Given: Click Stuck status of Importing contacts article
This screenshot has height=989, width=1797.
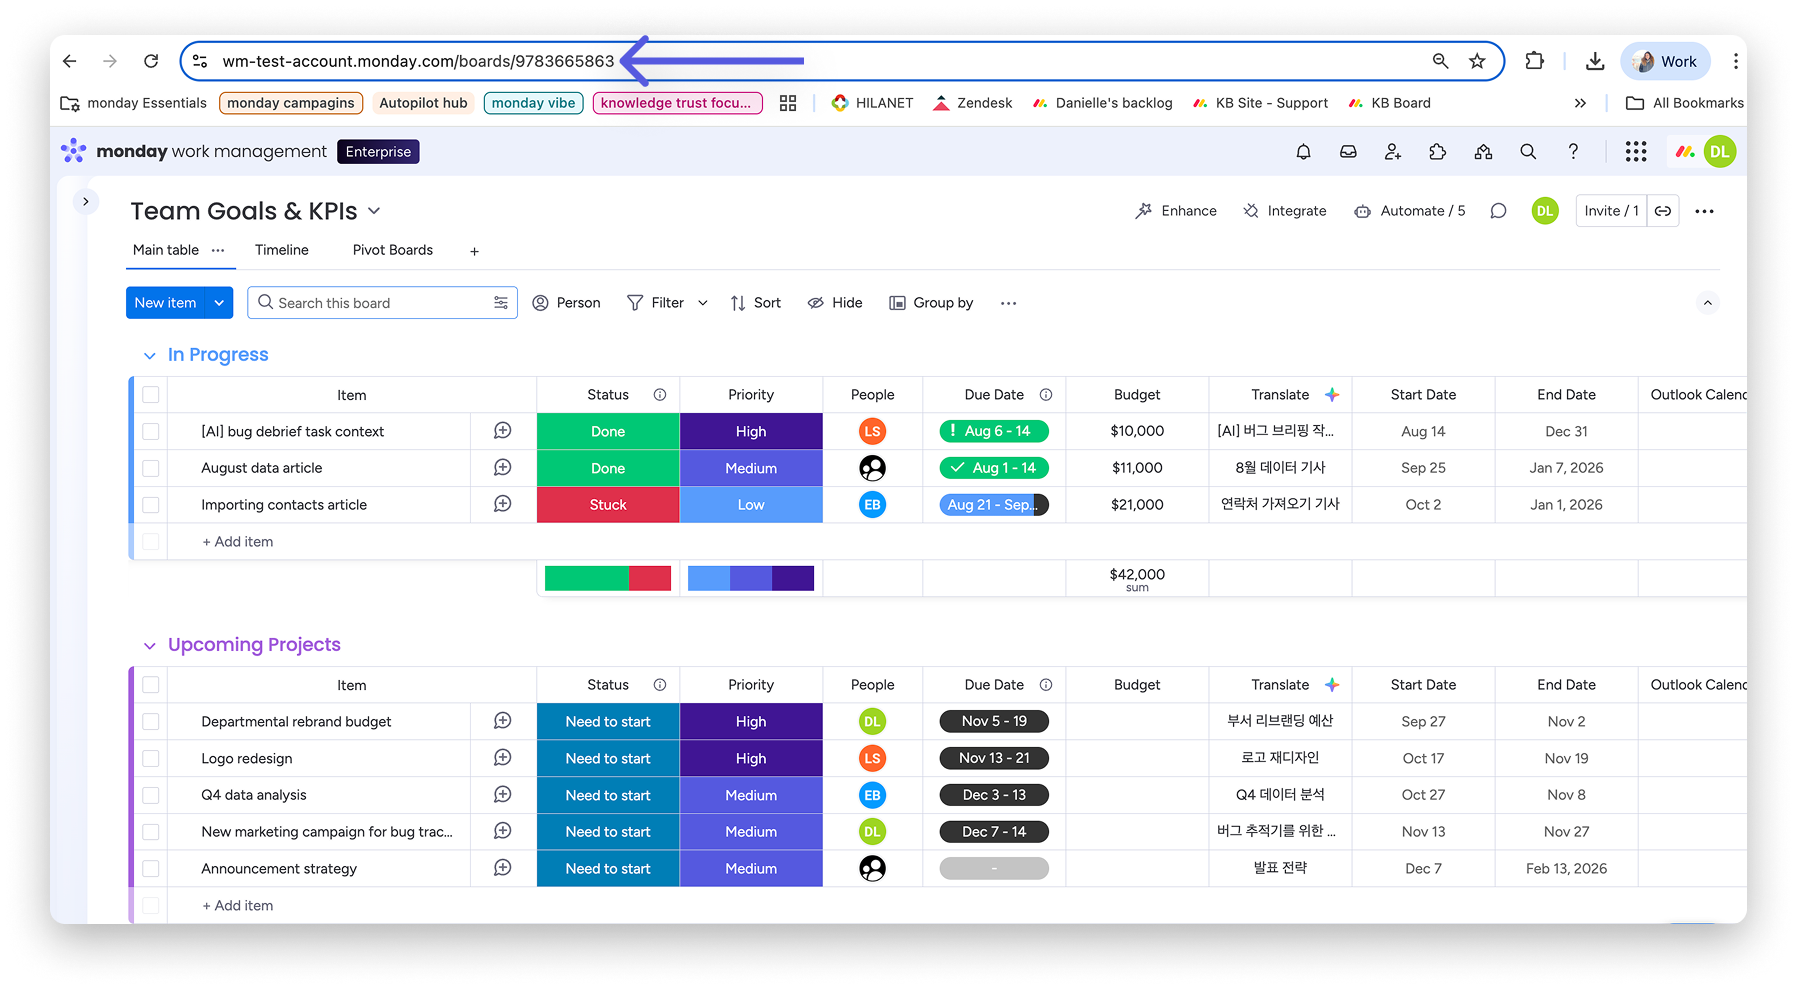Looking at the screenshot, I should click(x=608, y=505).
